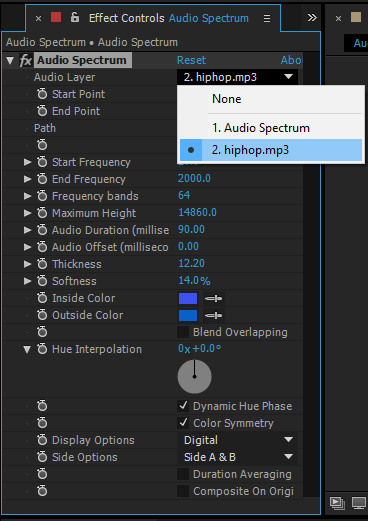Expand Start Frequency property
The width and height of the screenshot is (368, 521).
click(27, 162)
